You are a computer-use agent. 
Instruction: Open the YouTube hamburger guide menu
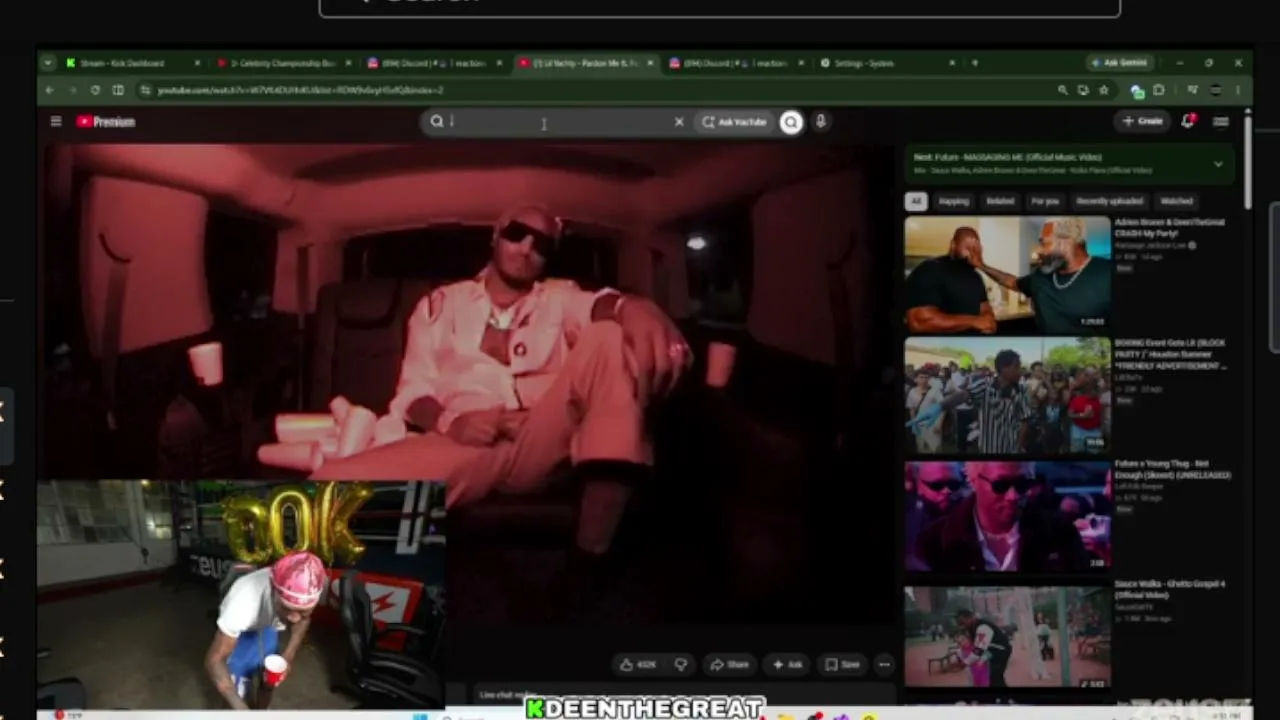coord(56,122)
